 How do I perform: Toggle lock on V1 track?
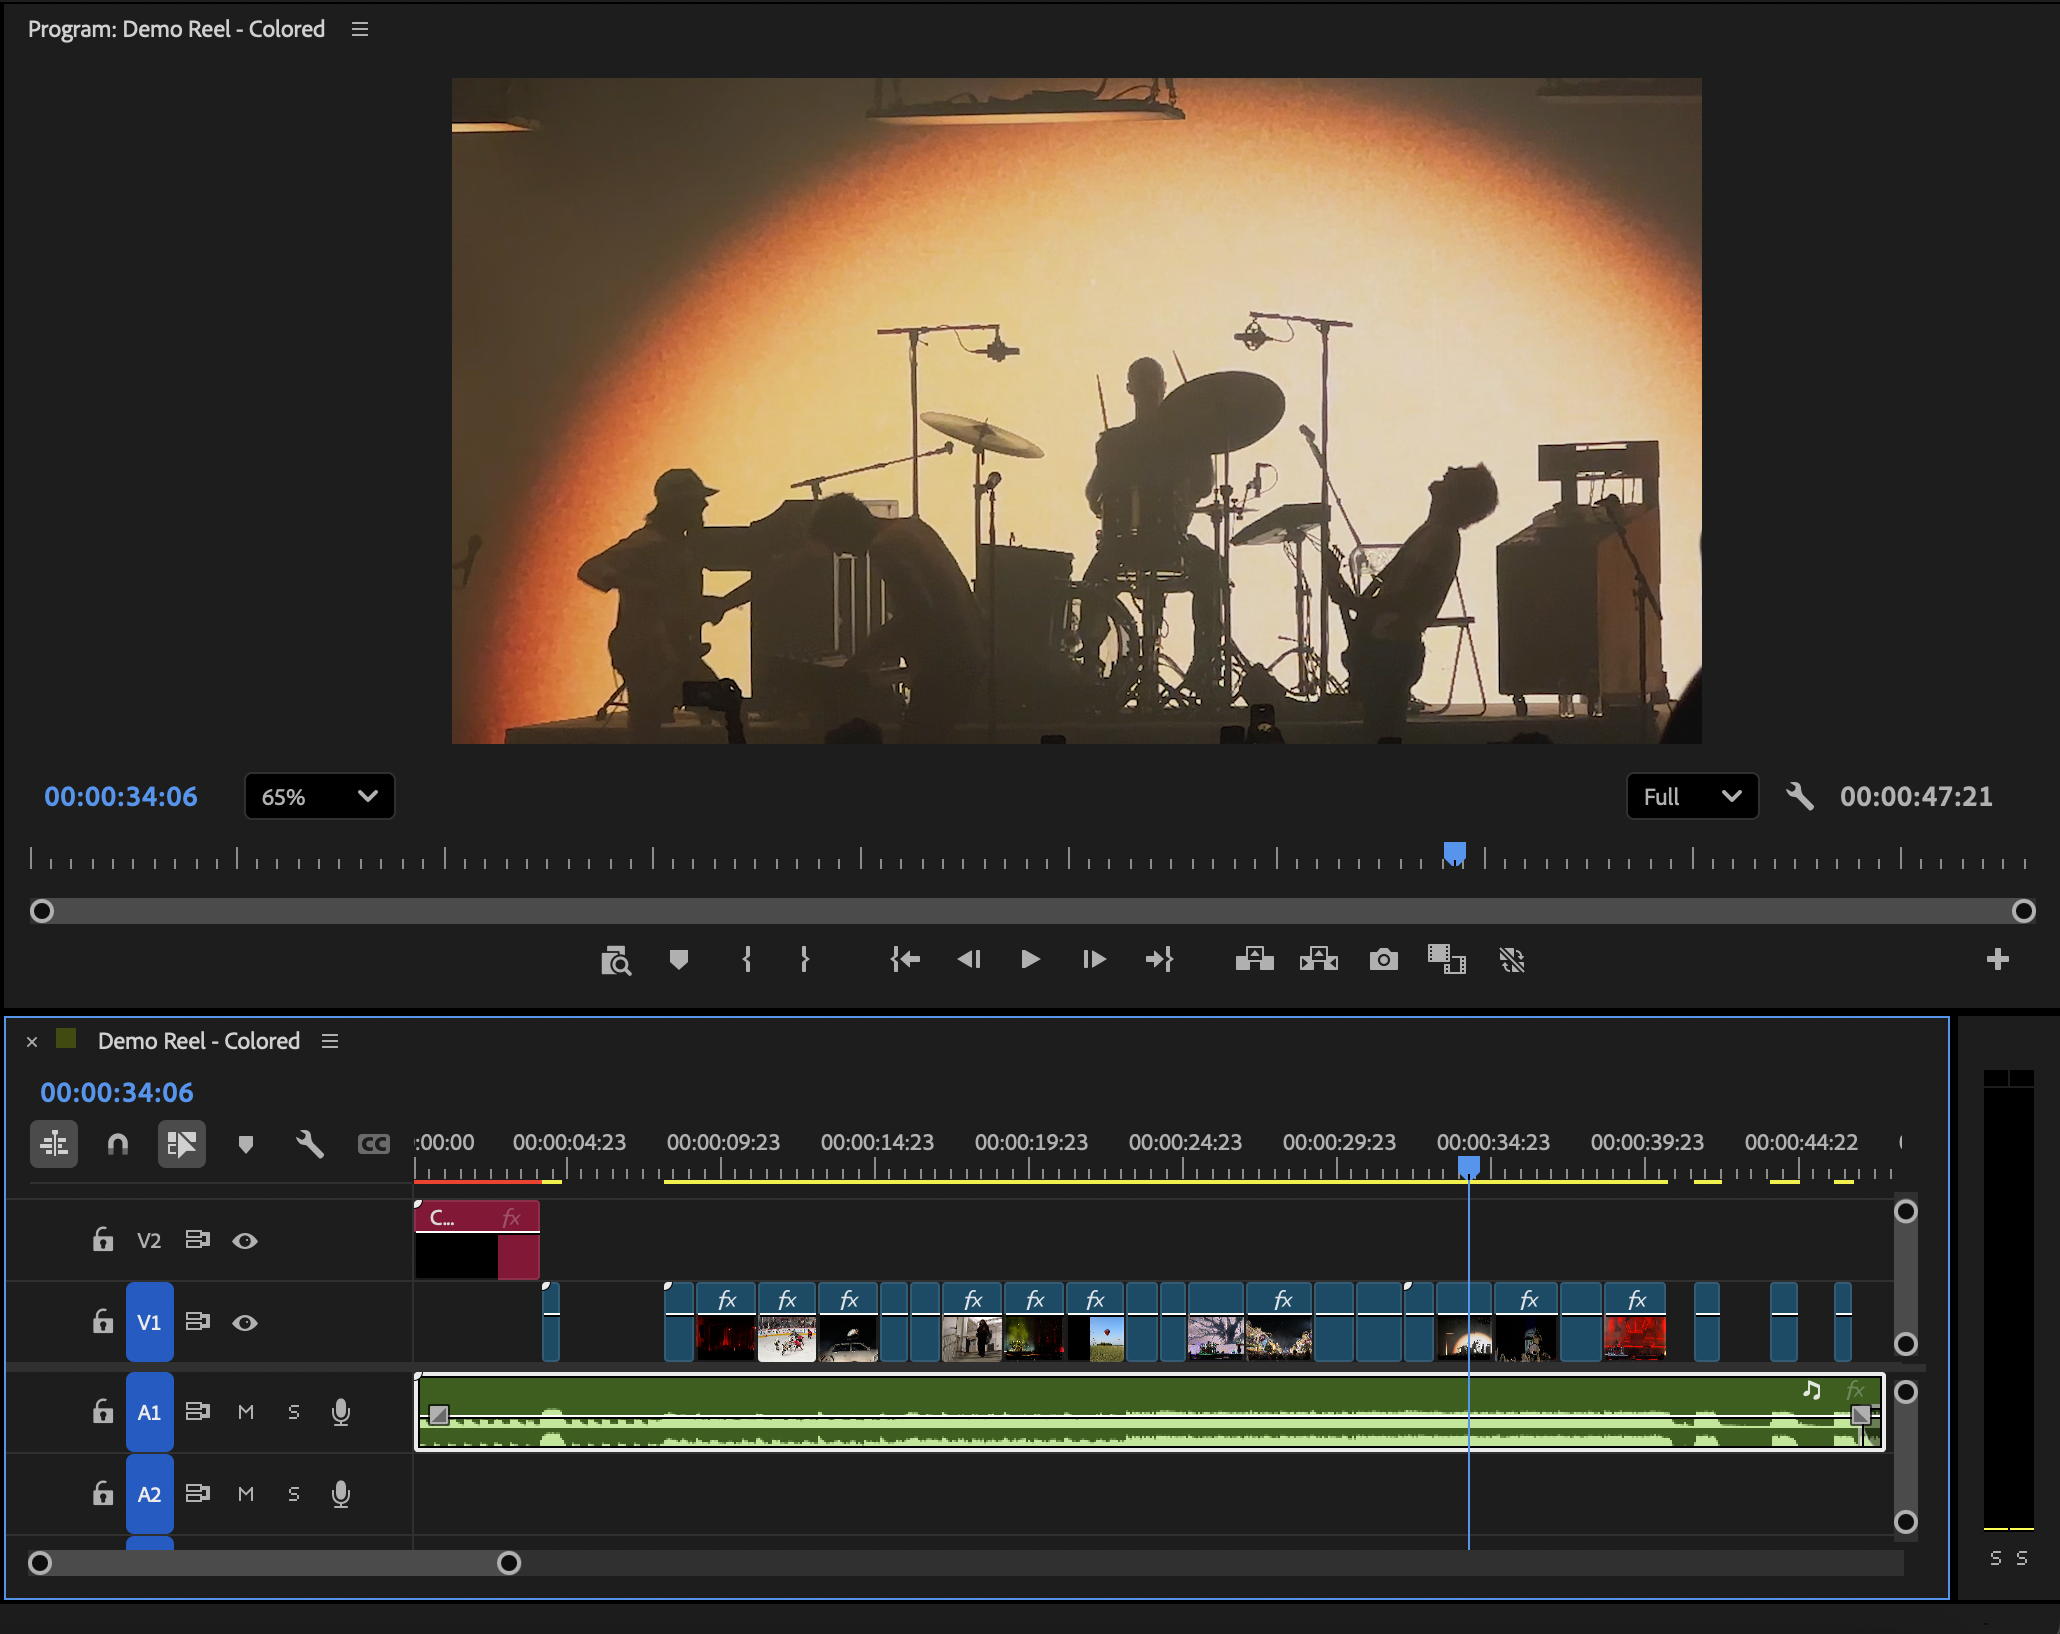click(103, 1322)
